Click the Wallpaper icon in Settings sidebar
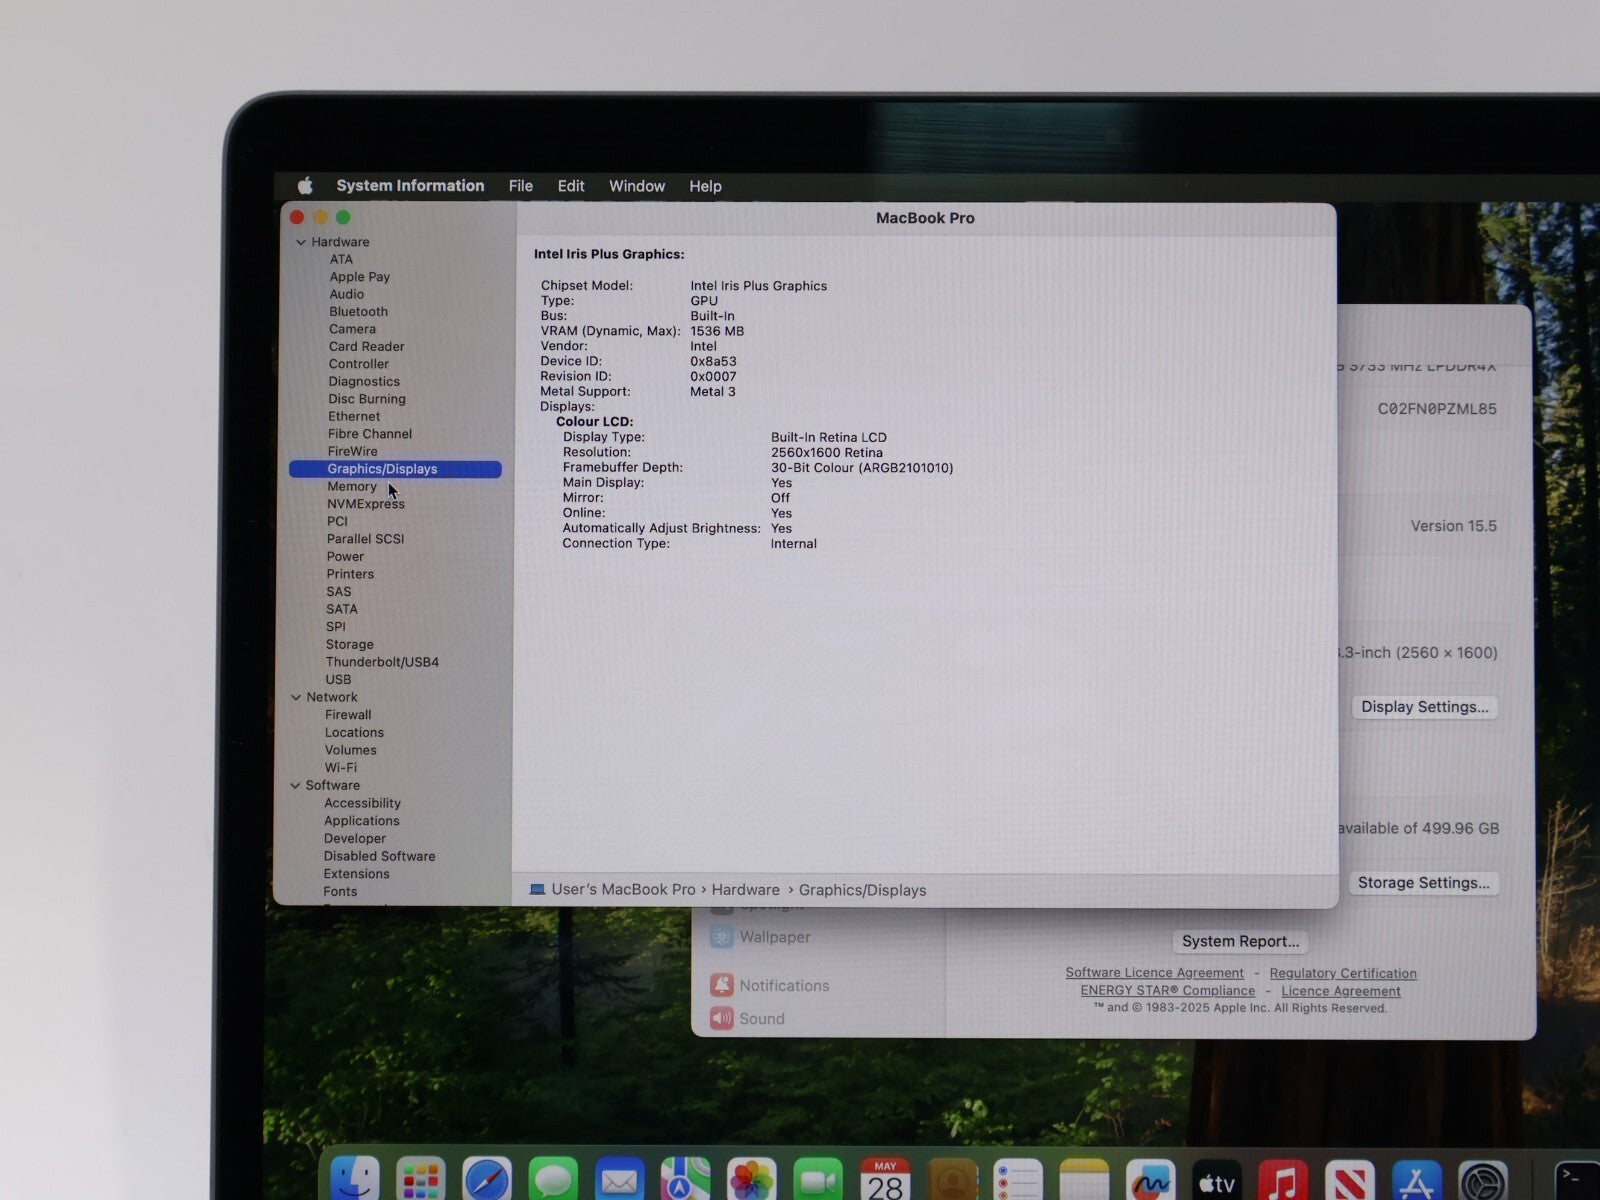1600x1200 pixels. tap(721, 937)
